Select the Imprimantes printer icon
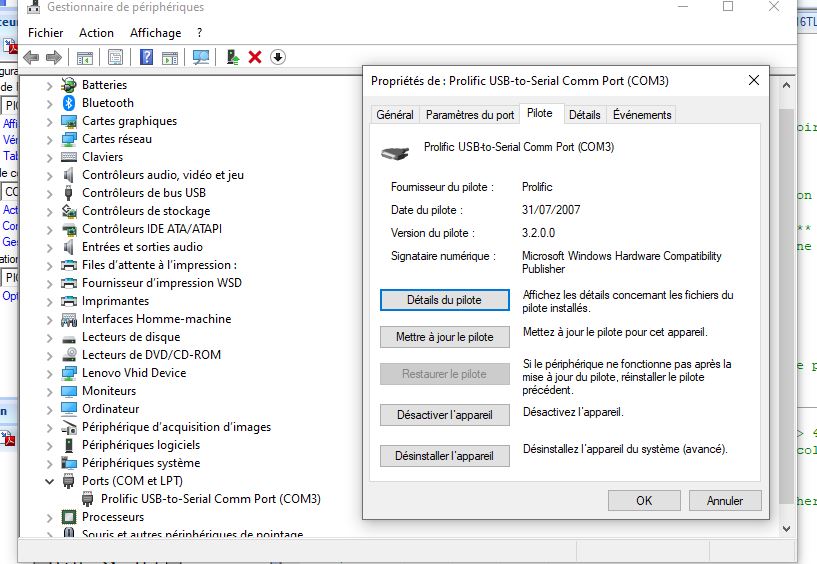This screenshot has width=817, height=564. click(69, 301)
